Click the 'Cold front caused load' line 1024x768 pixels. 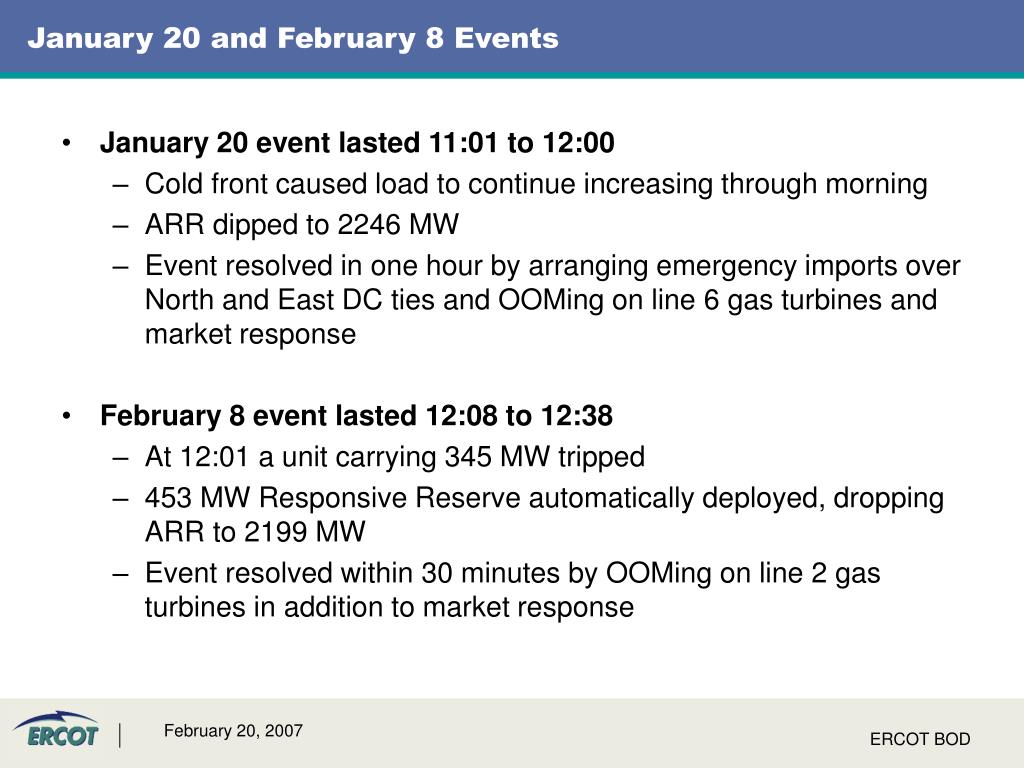[536, 184]
